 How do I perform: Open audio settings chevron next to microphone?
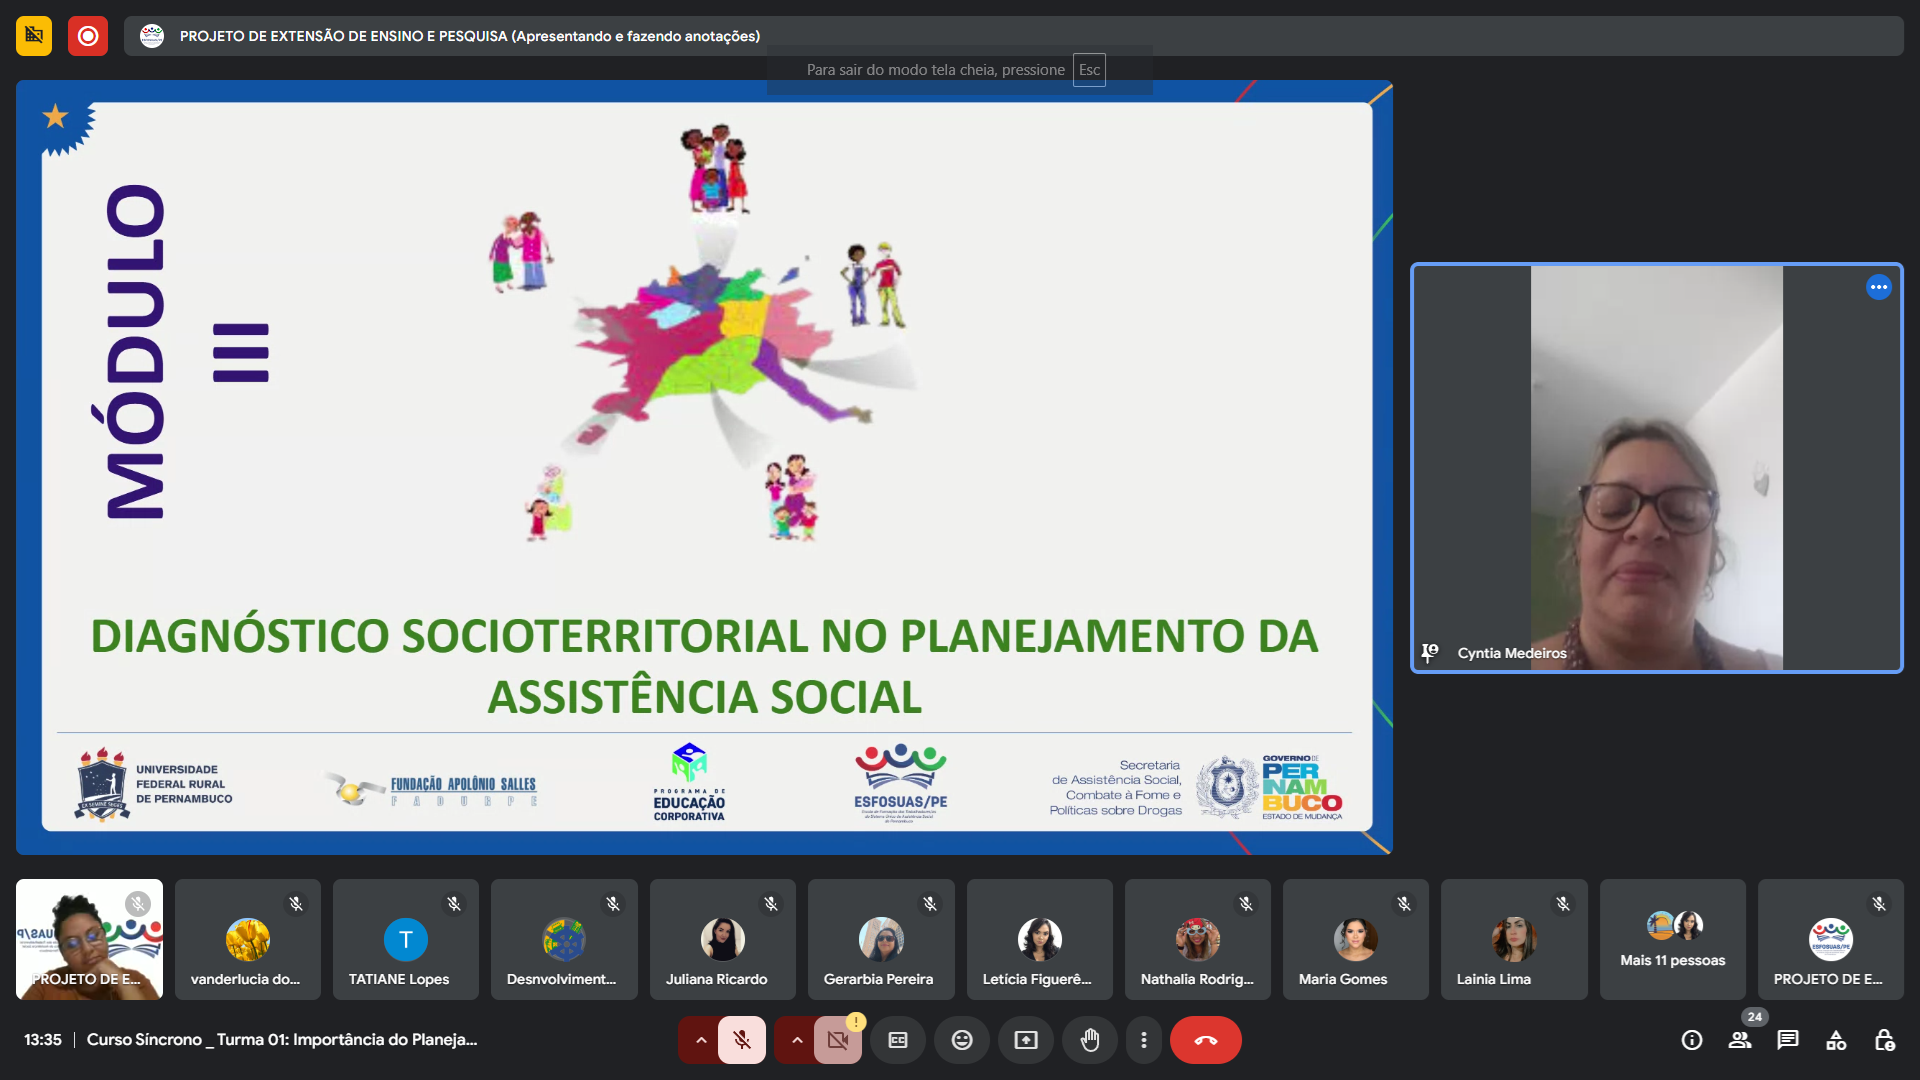[x=701, y=1040]
